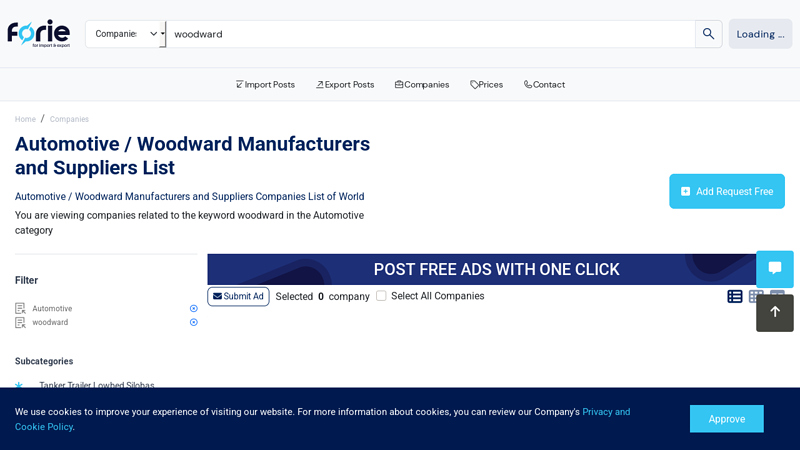
Task: Switch to list view icon
Action: 735,296
